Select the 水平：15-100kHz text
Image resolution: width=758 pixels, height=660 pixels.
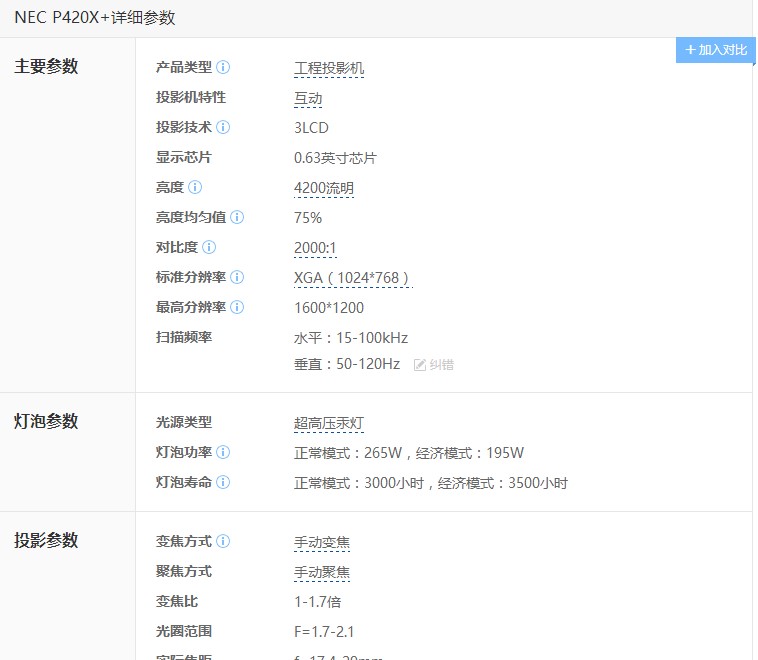pos(351,337)
